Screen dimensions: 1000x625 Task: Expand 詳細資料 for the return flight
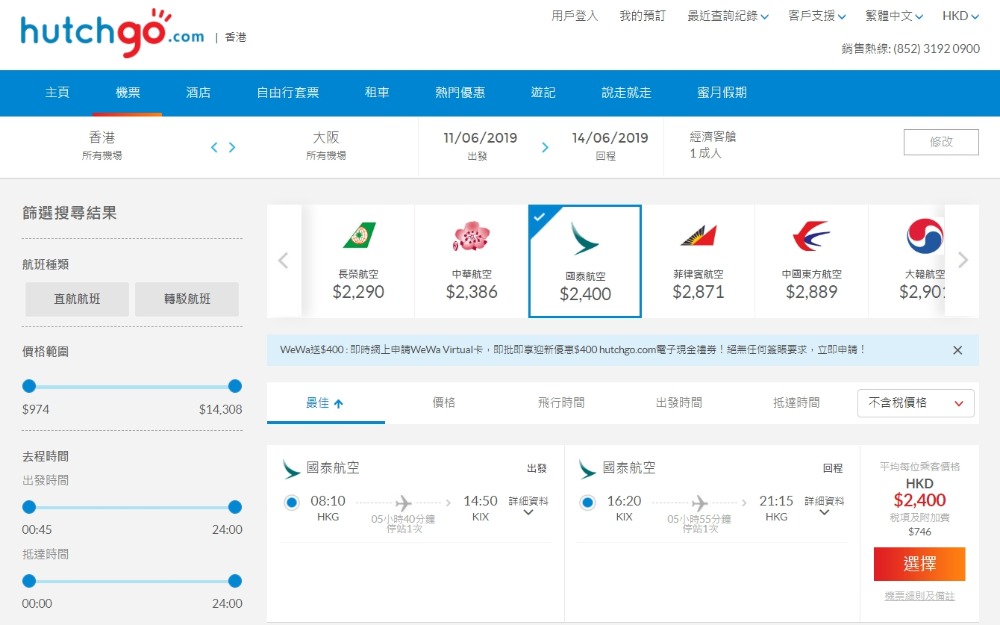(824, 506)
